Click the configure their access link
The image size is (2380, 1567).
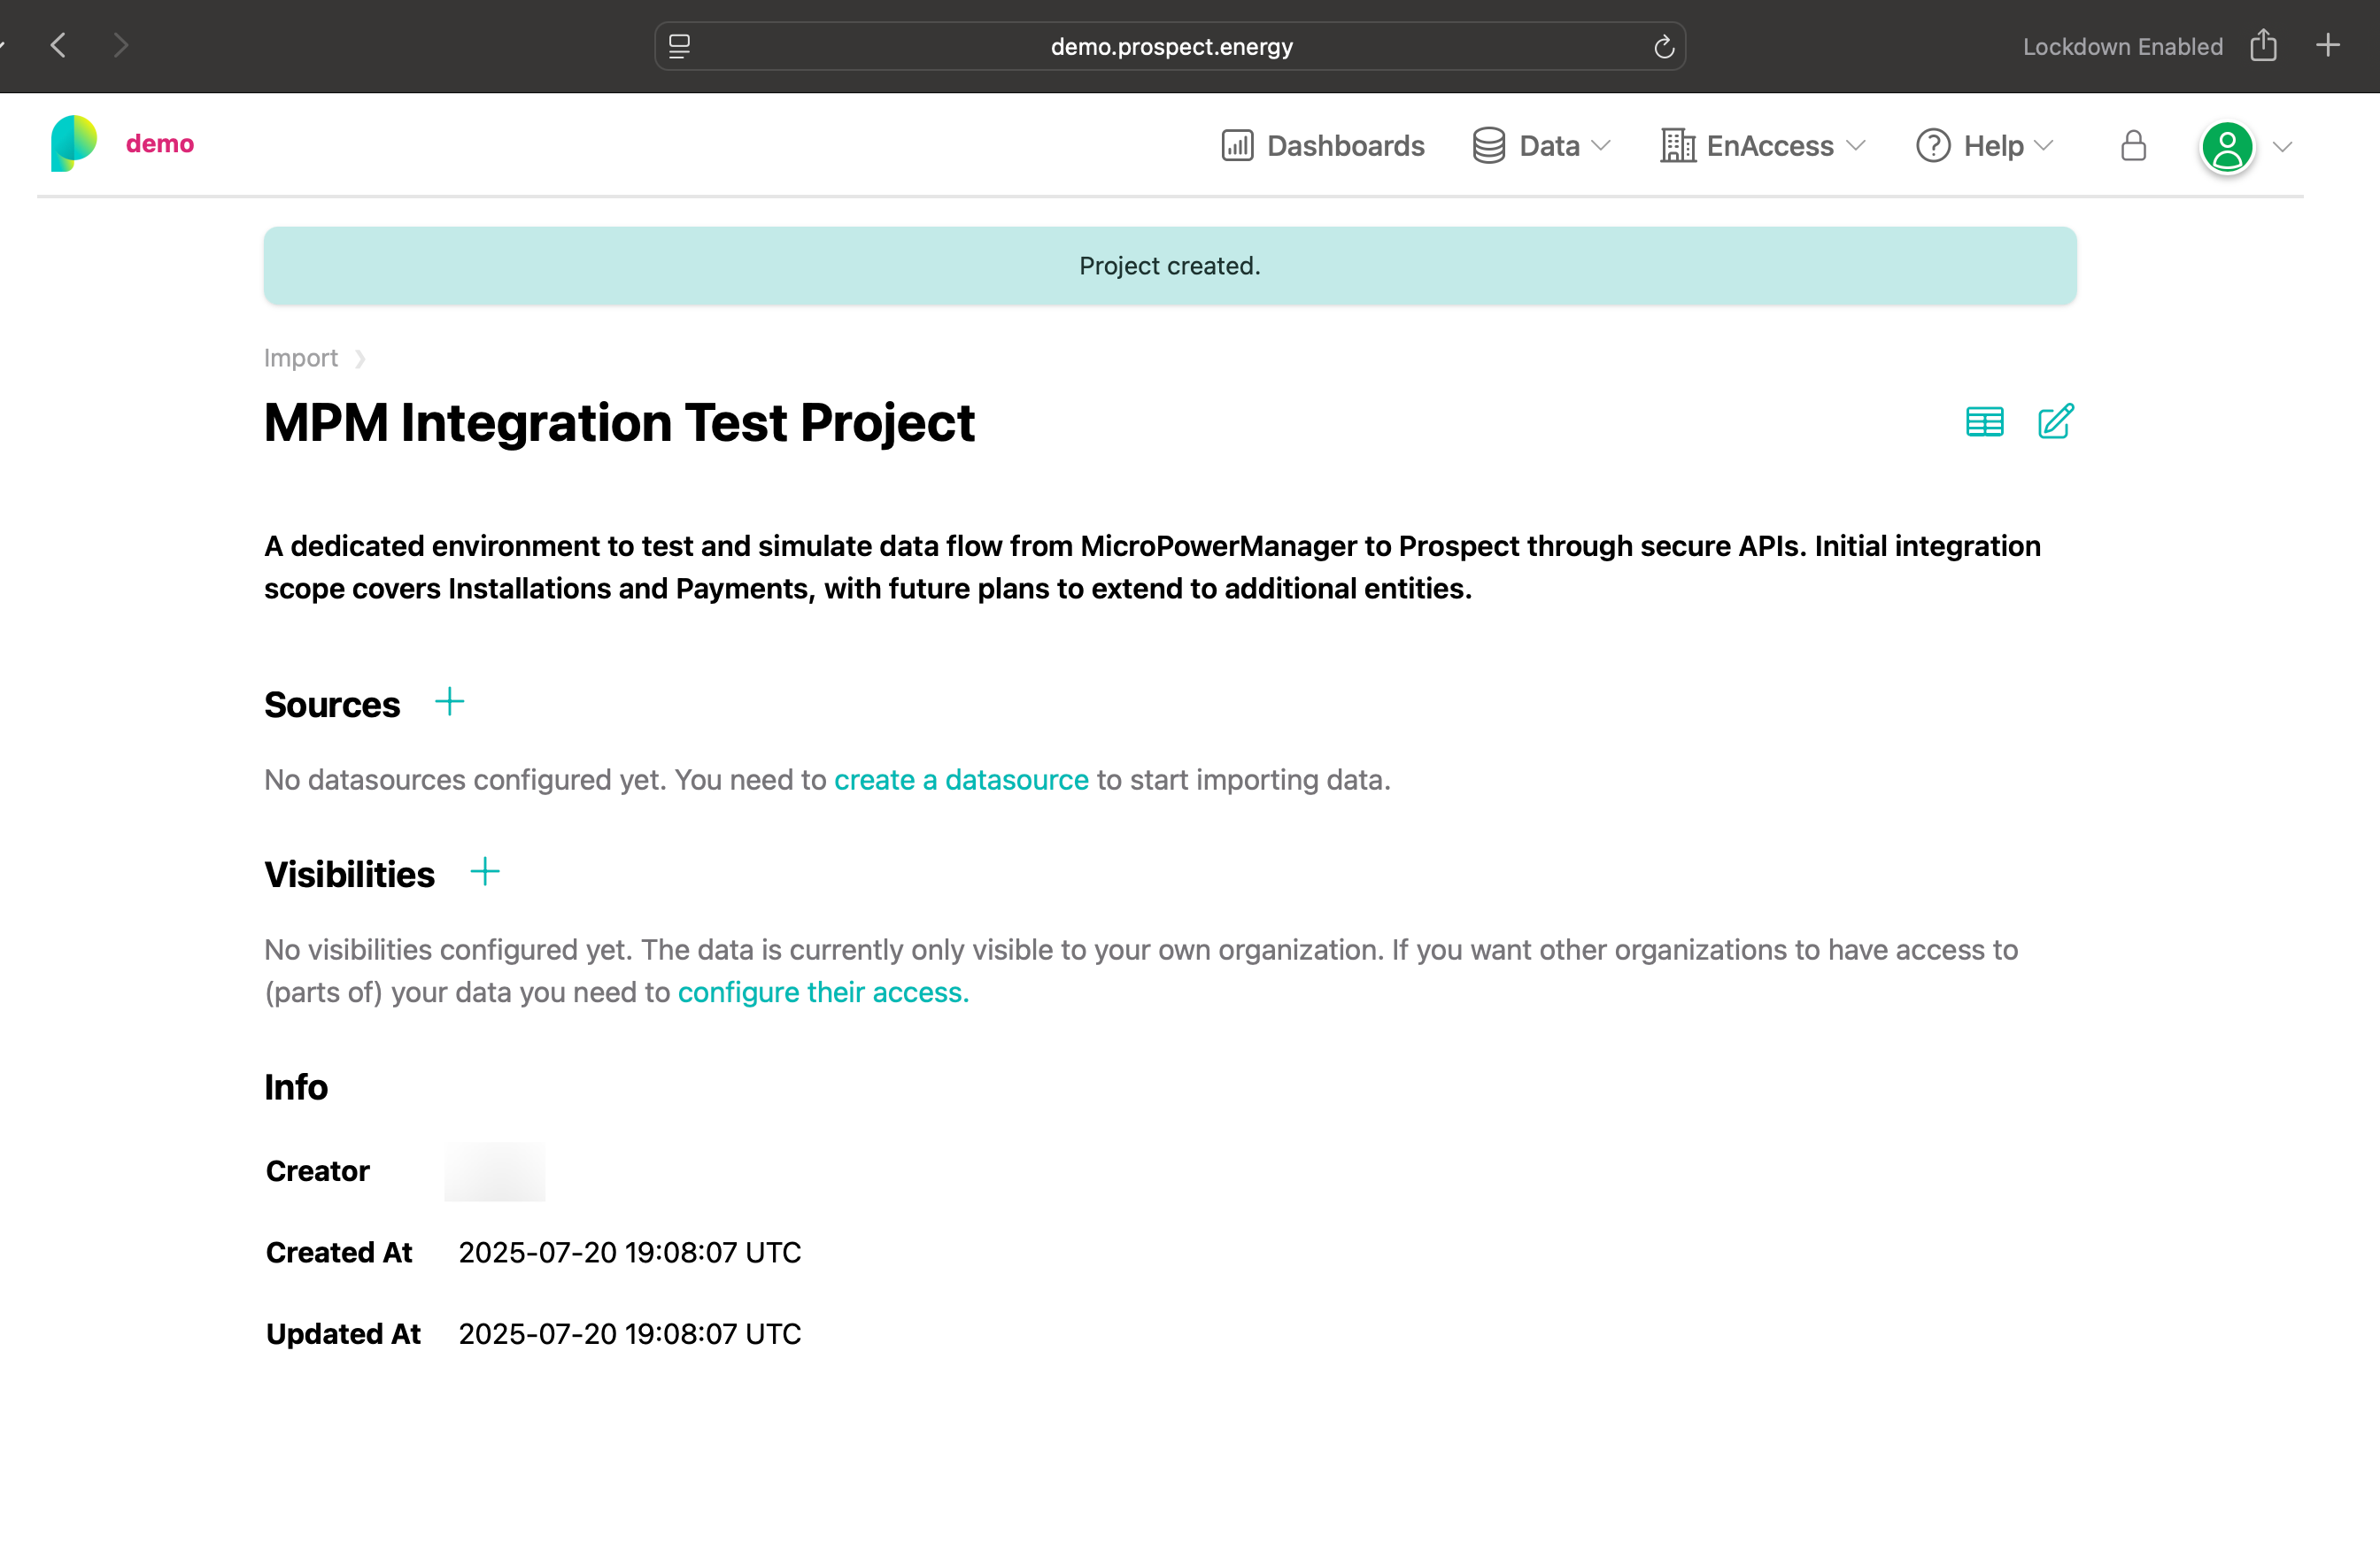(x=821, y=991)
